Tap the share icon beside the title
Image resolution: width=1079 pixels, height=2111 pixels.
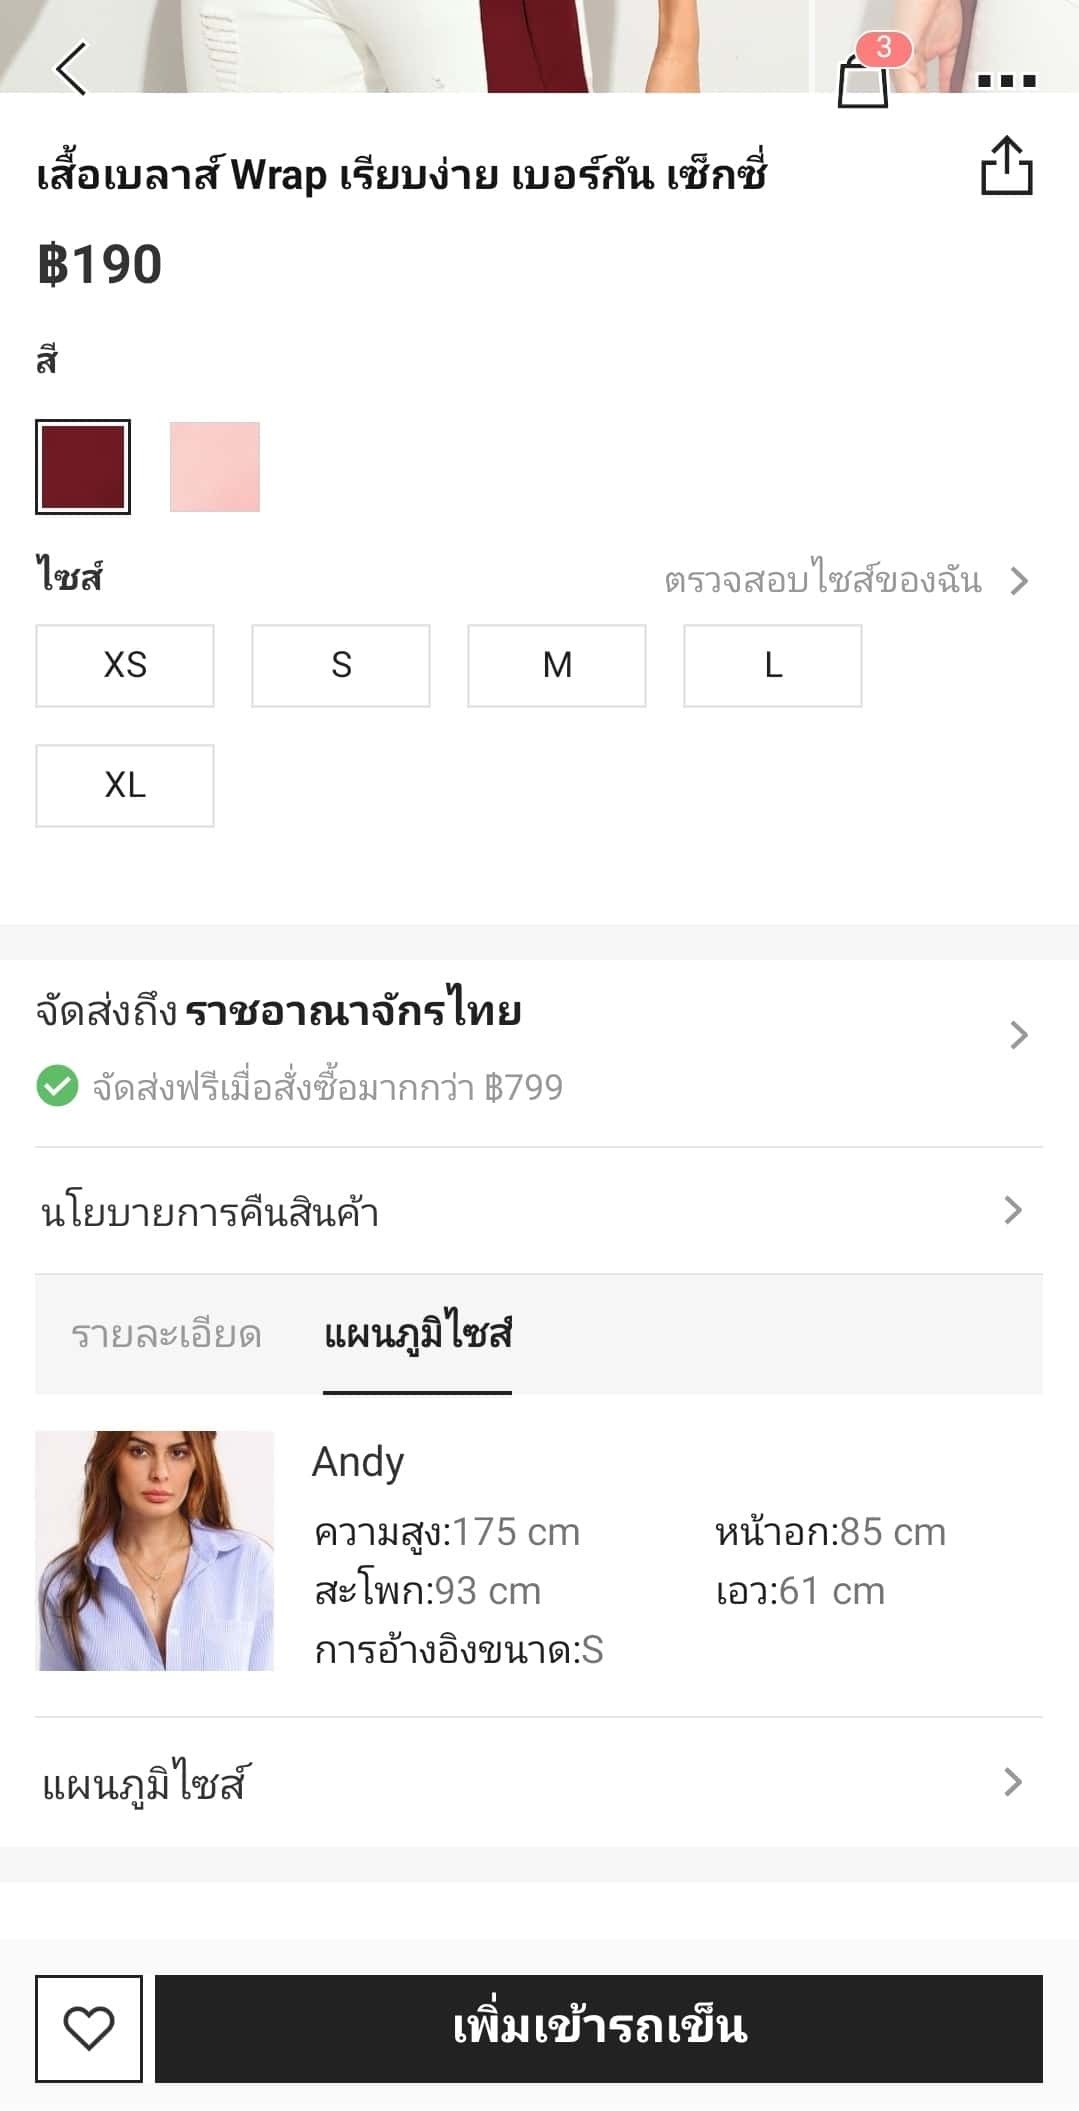1006,167
